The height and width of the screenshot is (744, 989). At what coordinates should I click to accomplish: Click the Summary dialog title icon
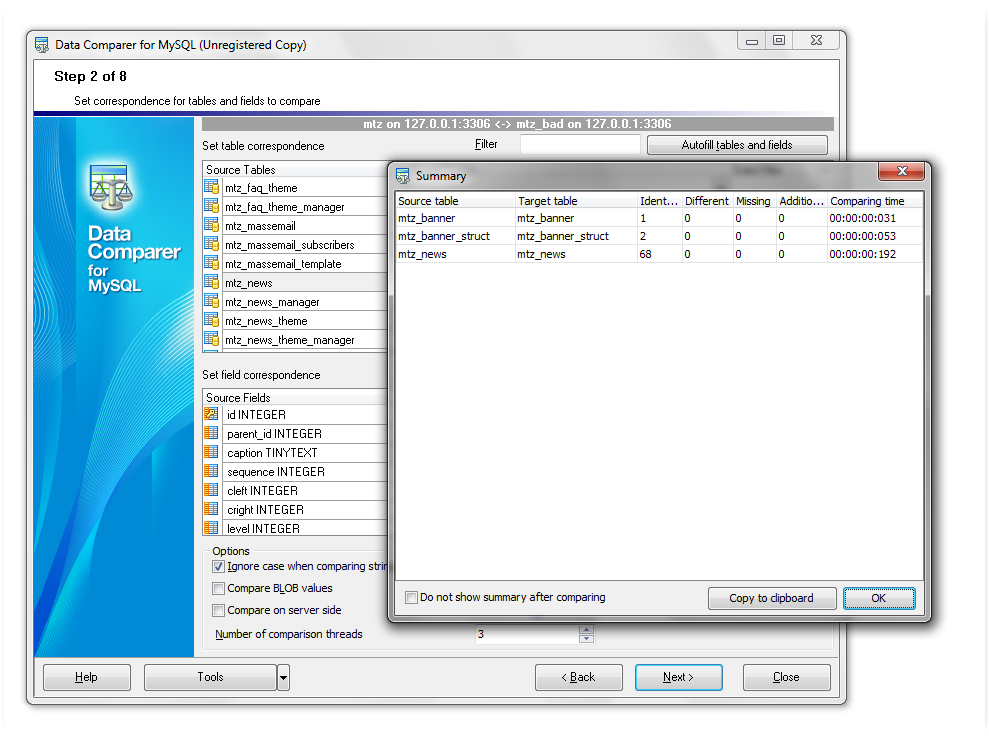click(x=402, y=176)
